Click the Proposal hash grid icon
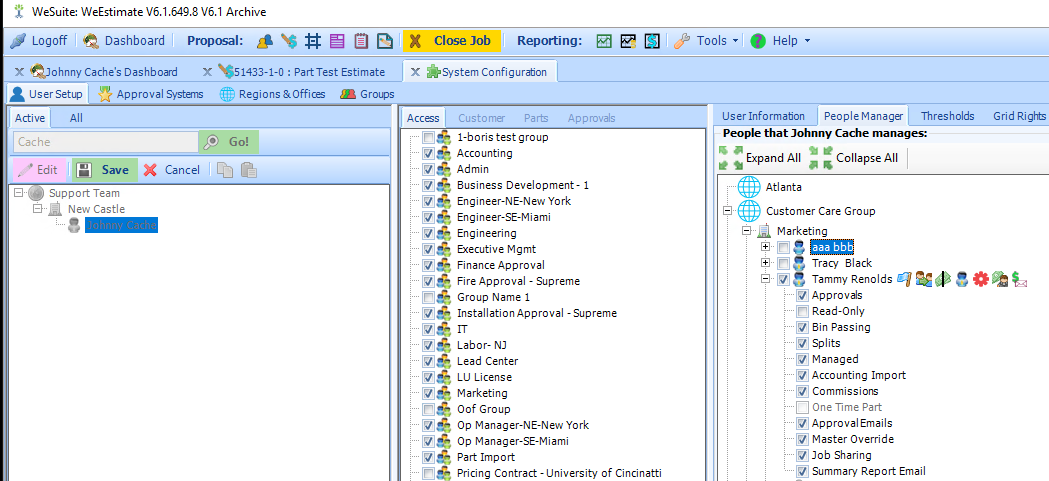The height and width of the screenshot is (481, 1049). click(x=312, y=41)
